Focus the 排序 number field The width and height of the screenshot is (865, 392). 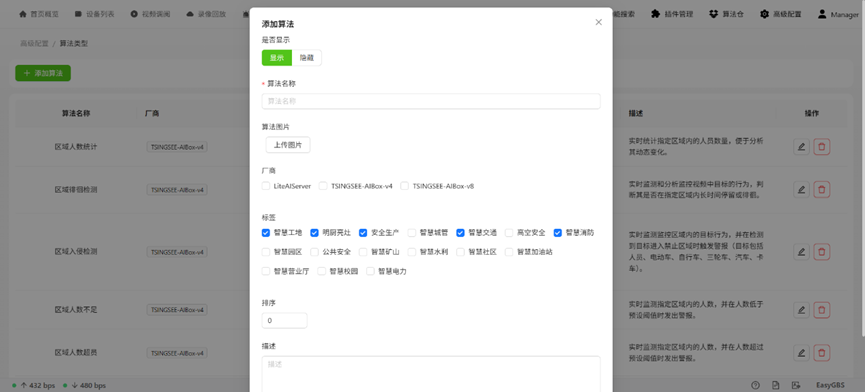[285, 320]
